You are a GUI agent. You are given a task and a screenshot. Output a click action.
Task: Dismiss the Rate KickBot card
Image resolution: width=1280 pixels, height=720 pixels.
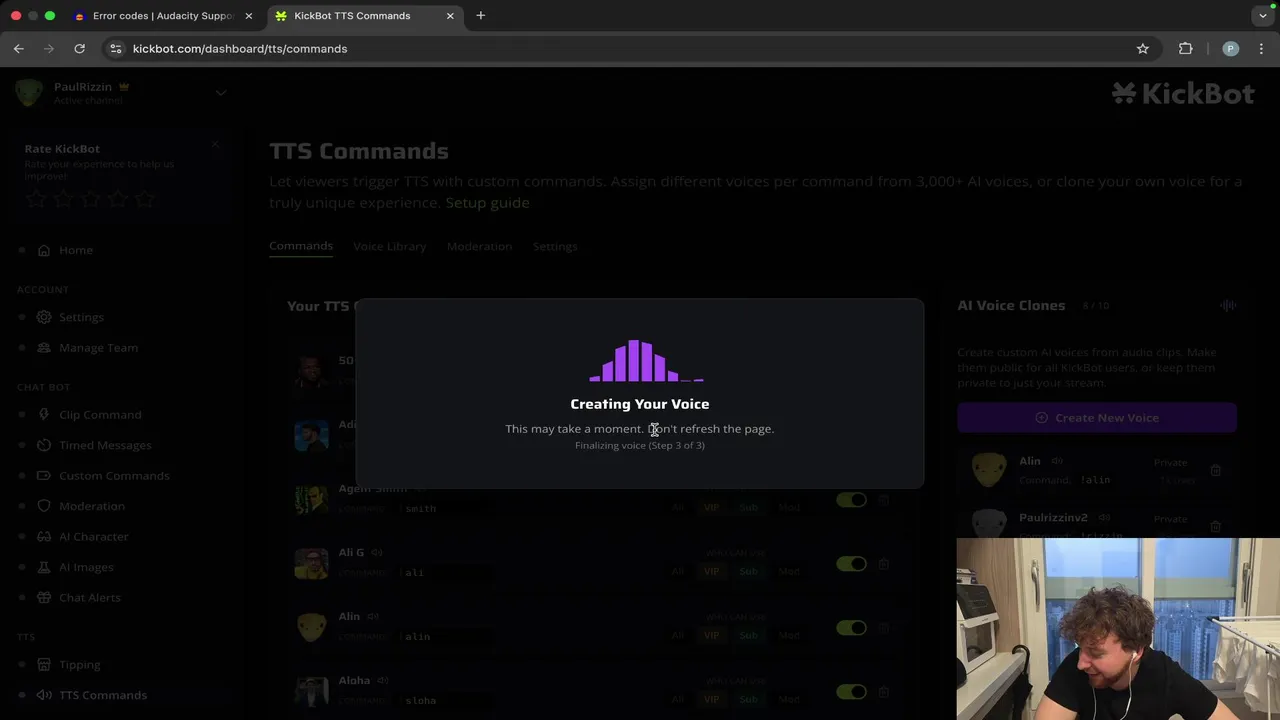(x=215, y=145)
